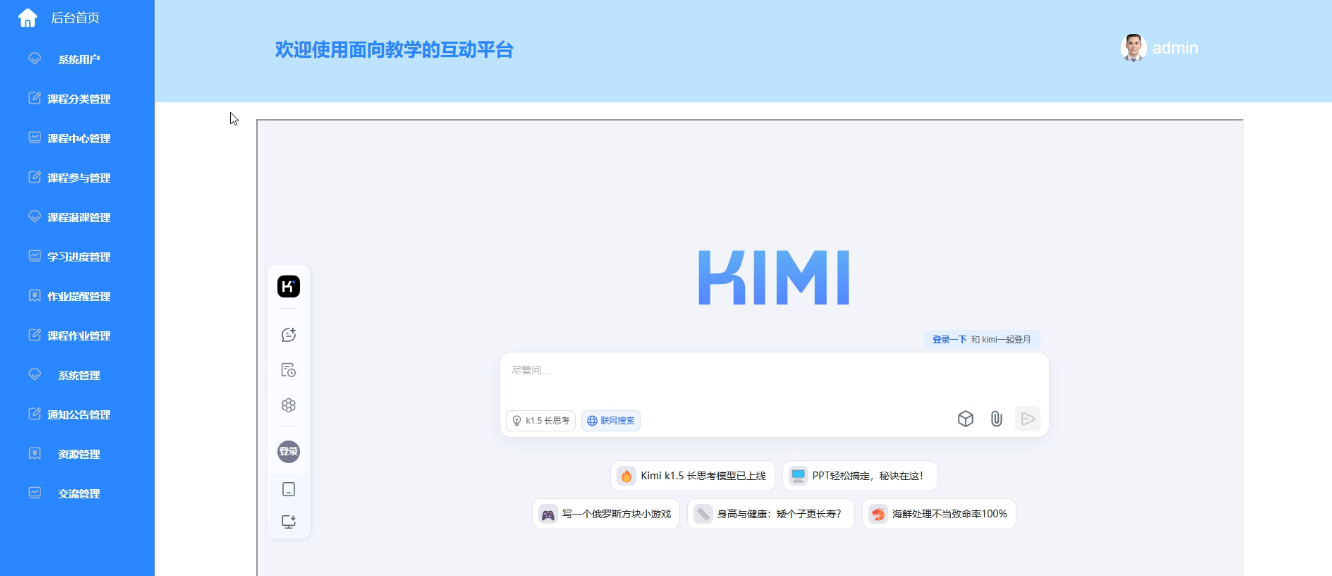This screenshot has height=576, width=1332.
Task: Click the admin username text
Action: pos(1175,48)
